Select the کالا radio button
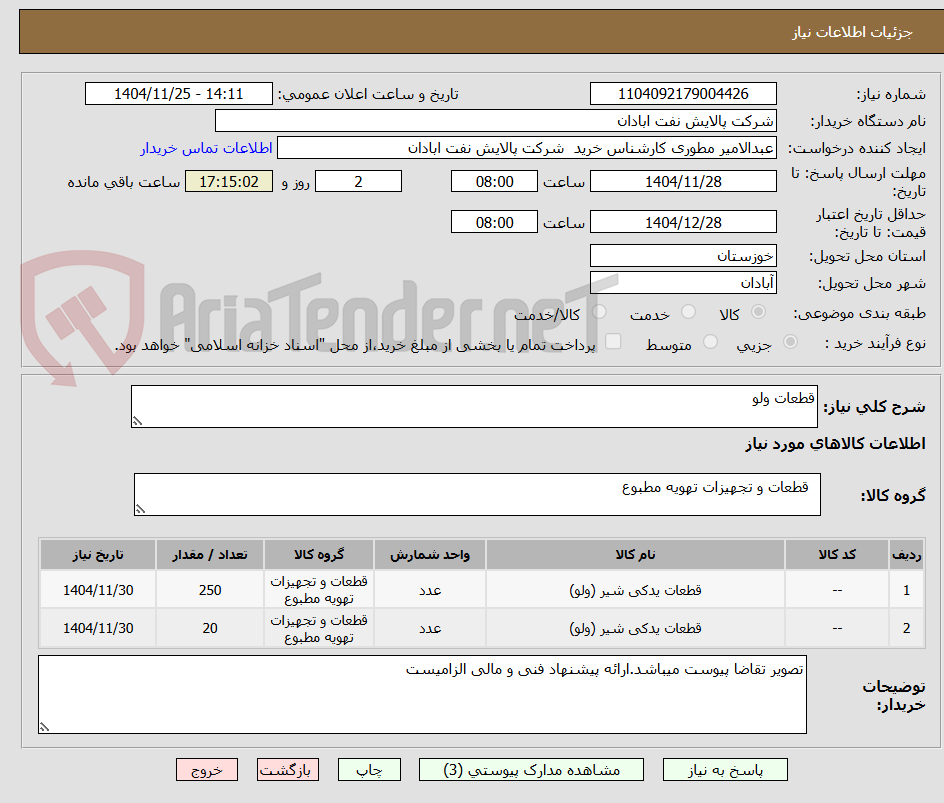Screen dimensions: 944x803 [x=759, y=312]
